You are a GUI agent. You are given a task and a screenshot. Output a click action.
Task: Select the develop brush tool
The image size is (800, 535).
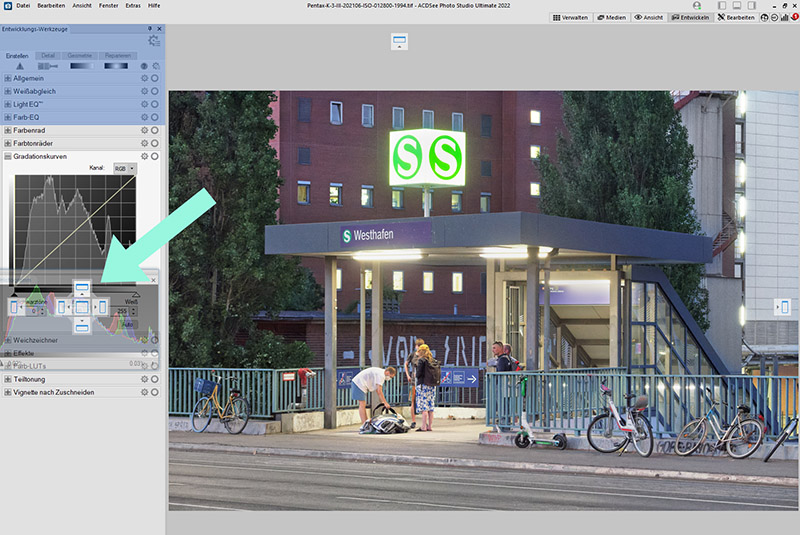[47, 66]
